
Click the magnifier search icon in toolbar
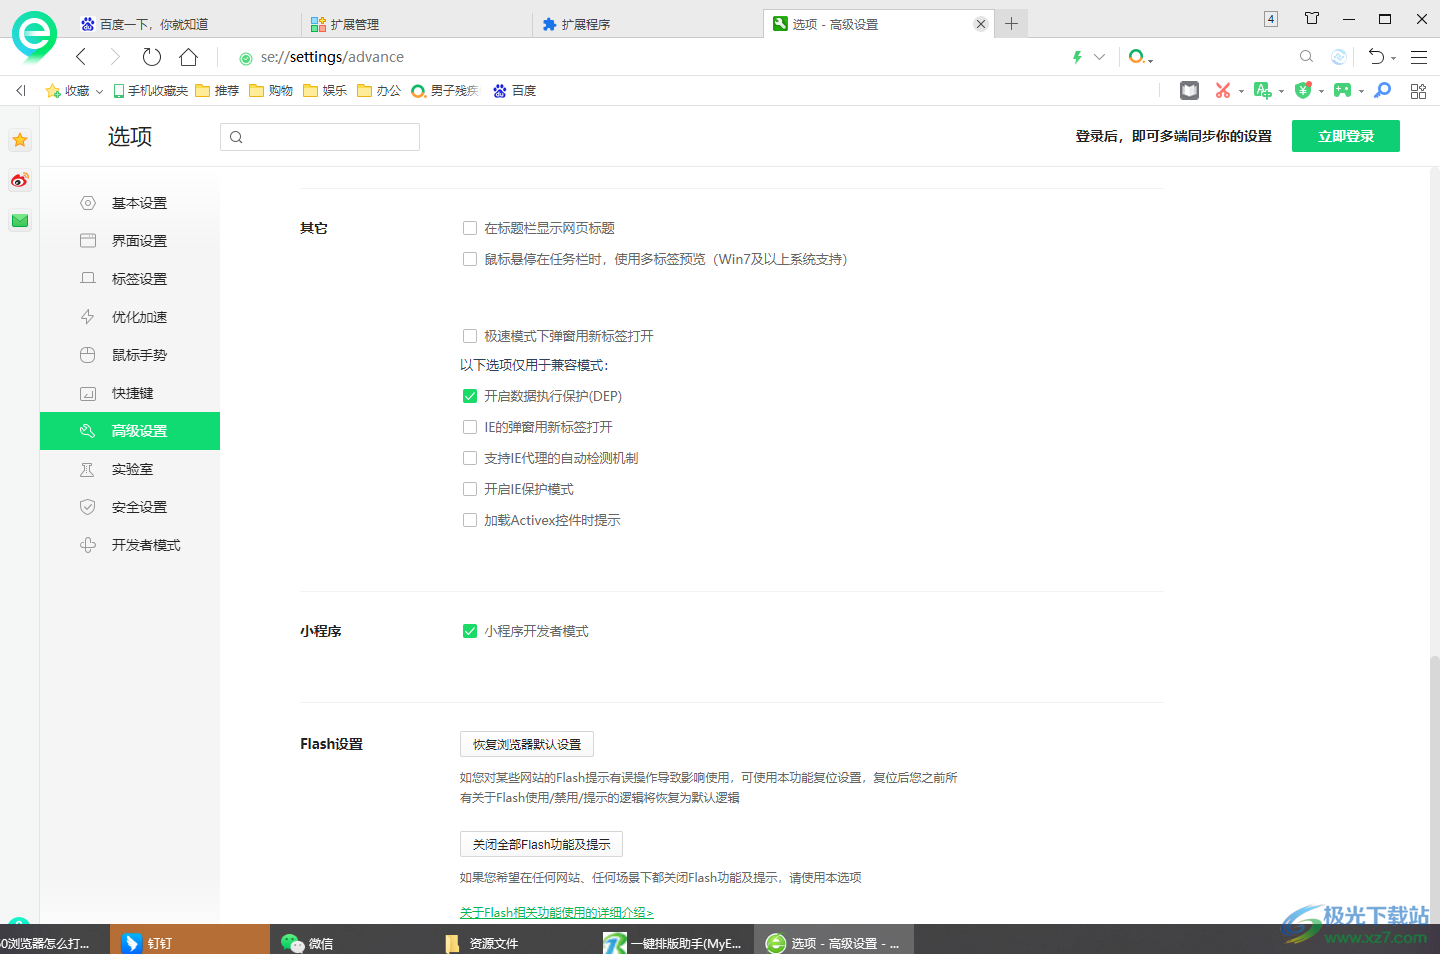point(1306,57)
